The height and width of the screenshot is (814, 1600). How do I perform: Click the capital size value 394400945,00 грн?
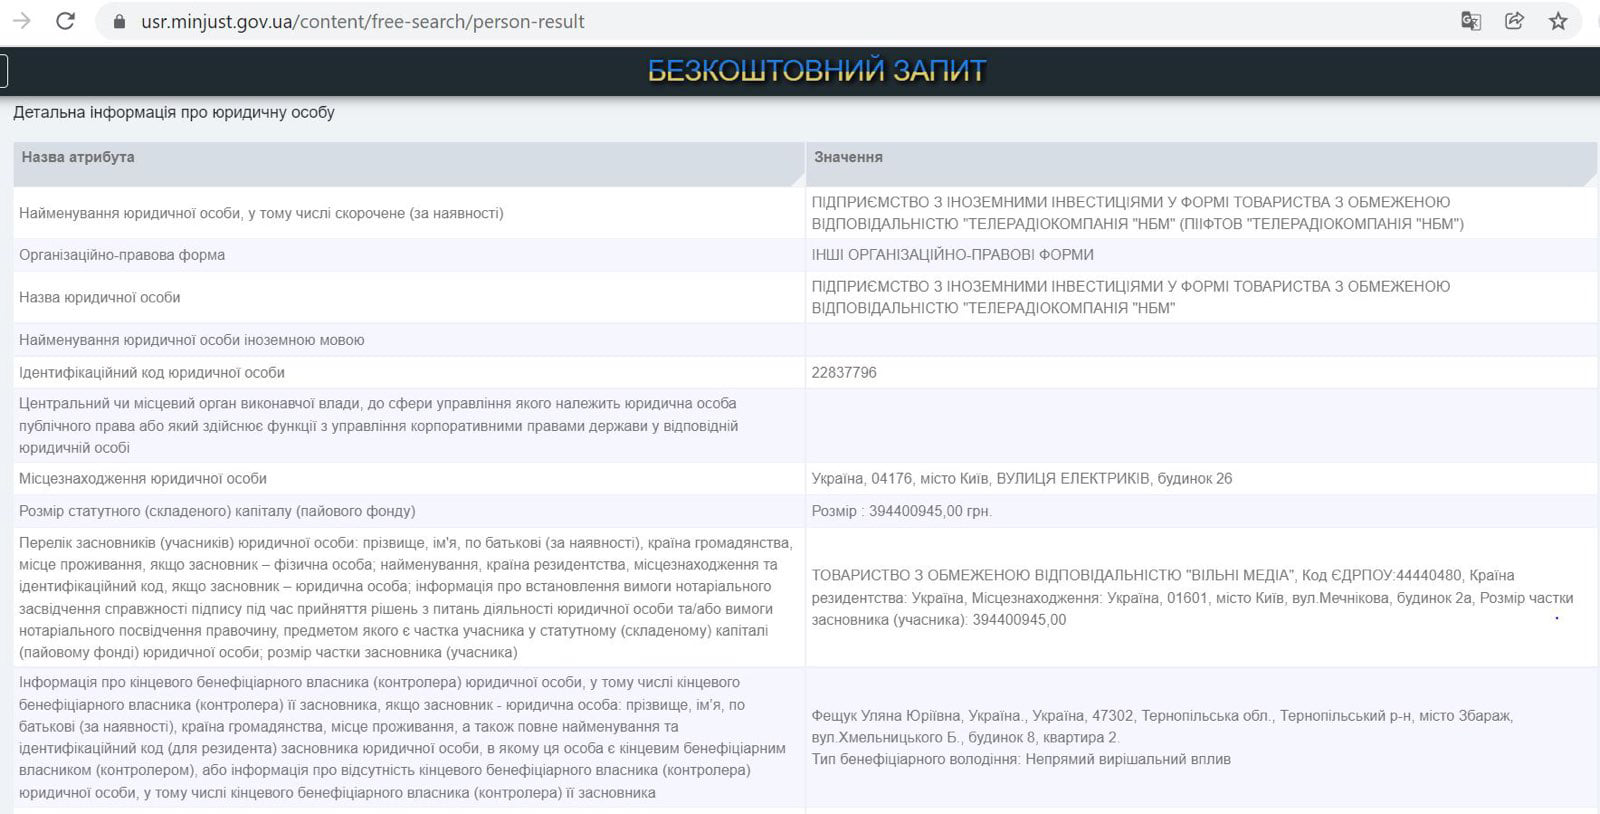(x=901, y=511)
